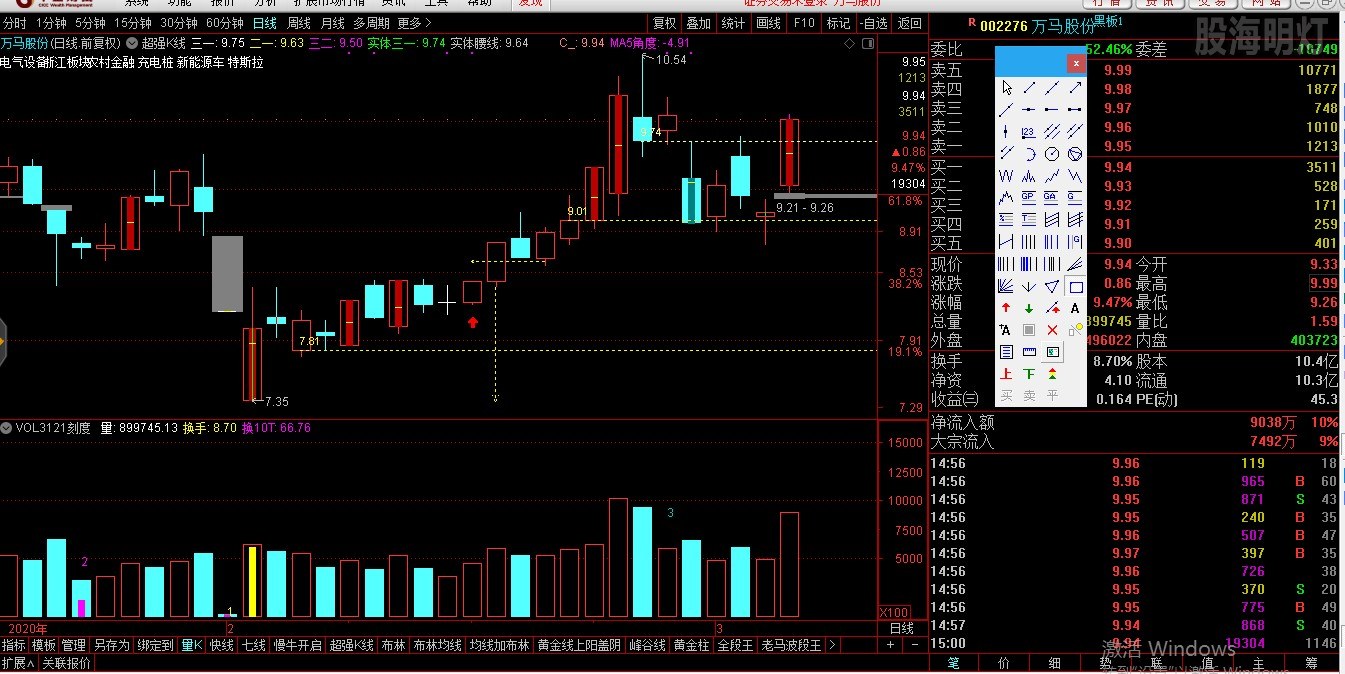Image resolution: width=1345 pixels, height=674 pixels.
Task: Select the fan lines drawing tool
Action: click(x=1006, y=286)
